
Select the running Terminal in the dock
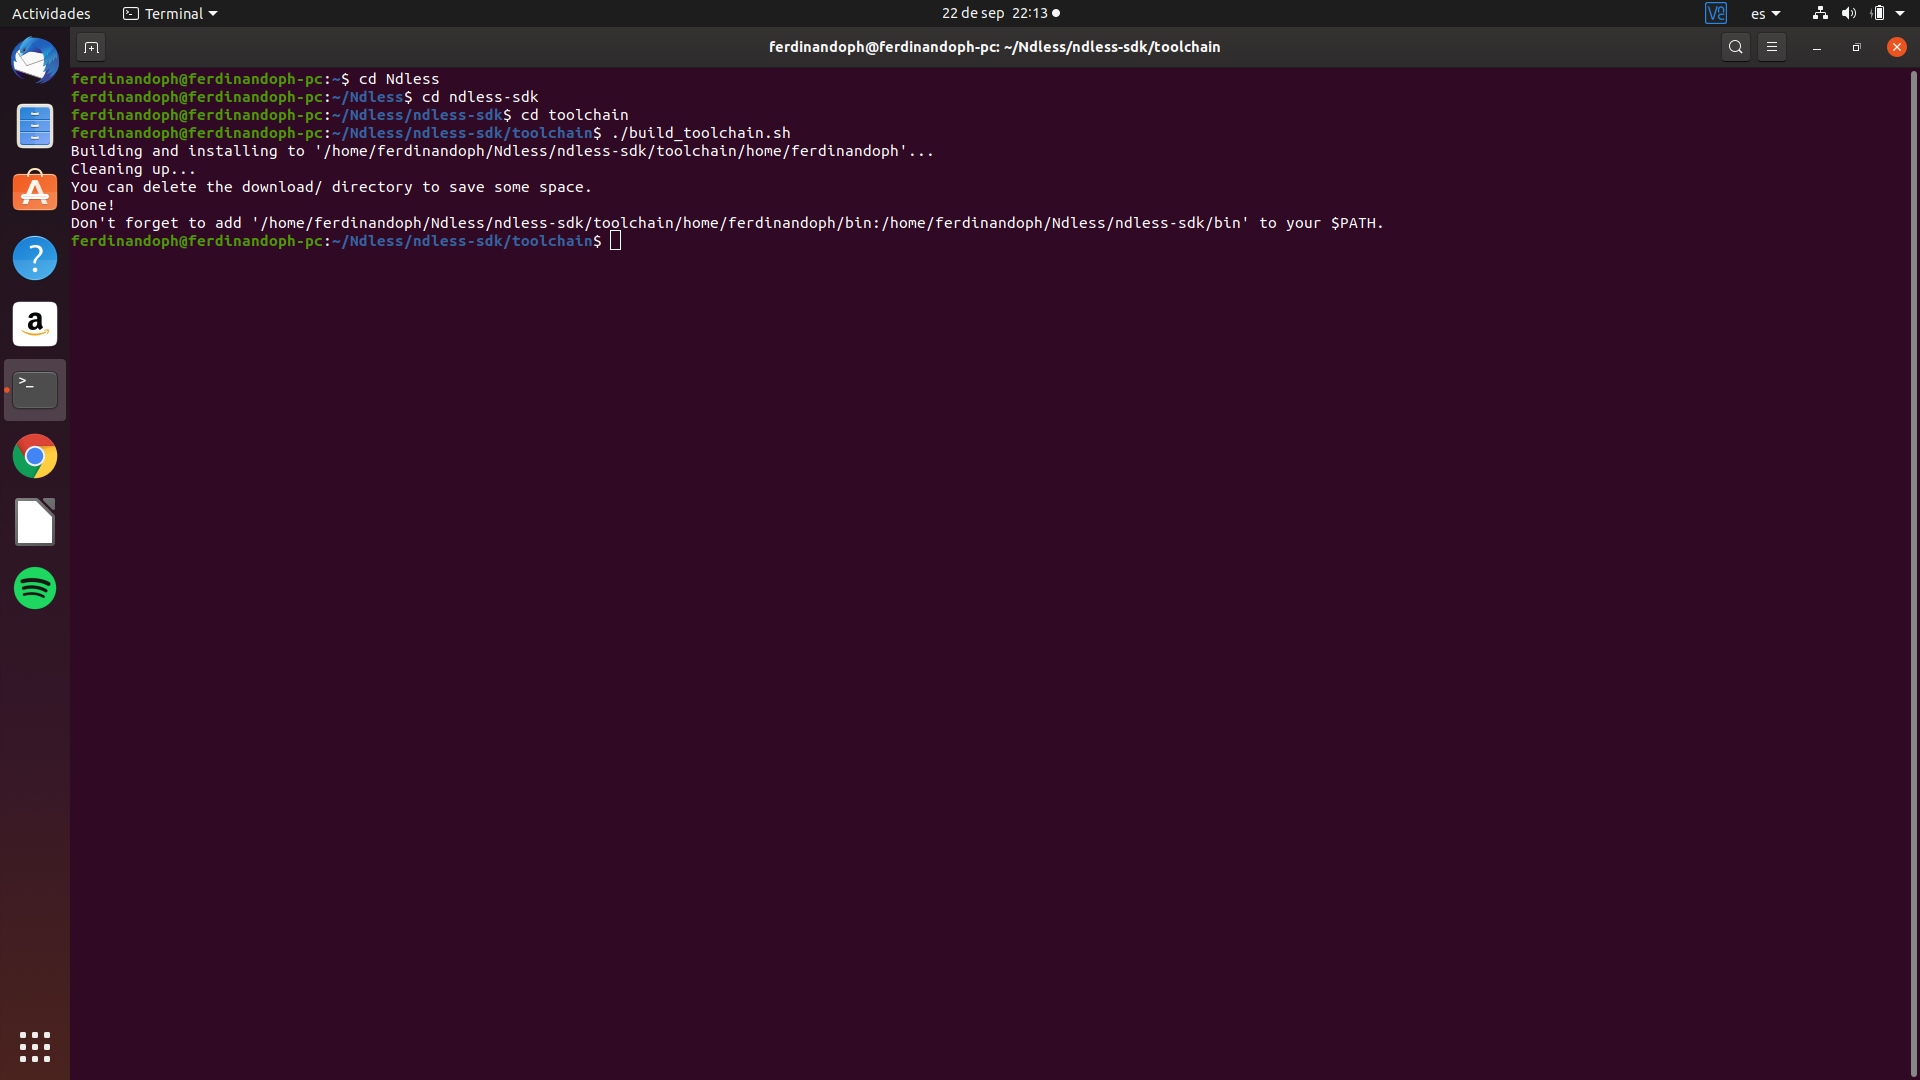[x=35, y=390]
